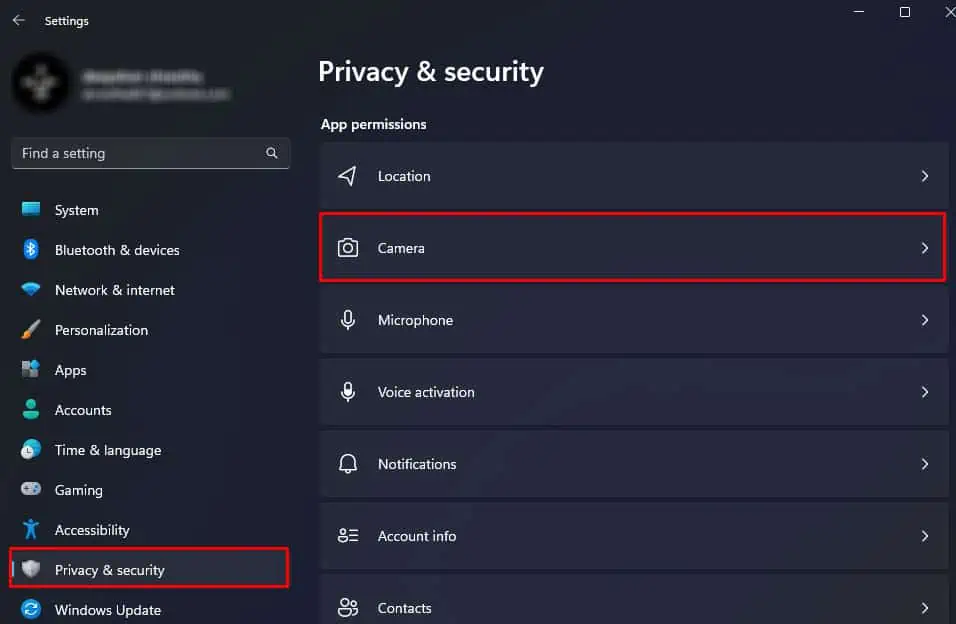Switch to the Apps section
Screen dimensions: 956x624
tap(70, 370)
